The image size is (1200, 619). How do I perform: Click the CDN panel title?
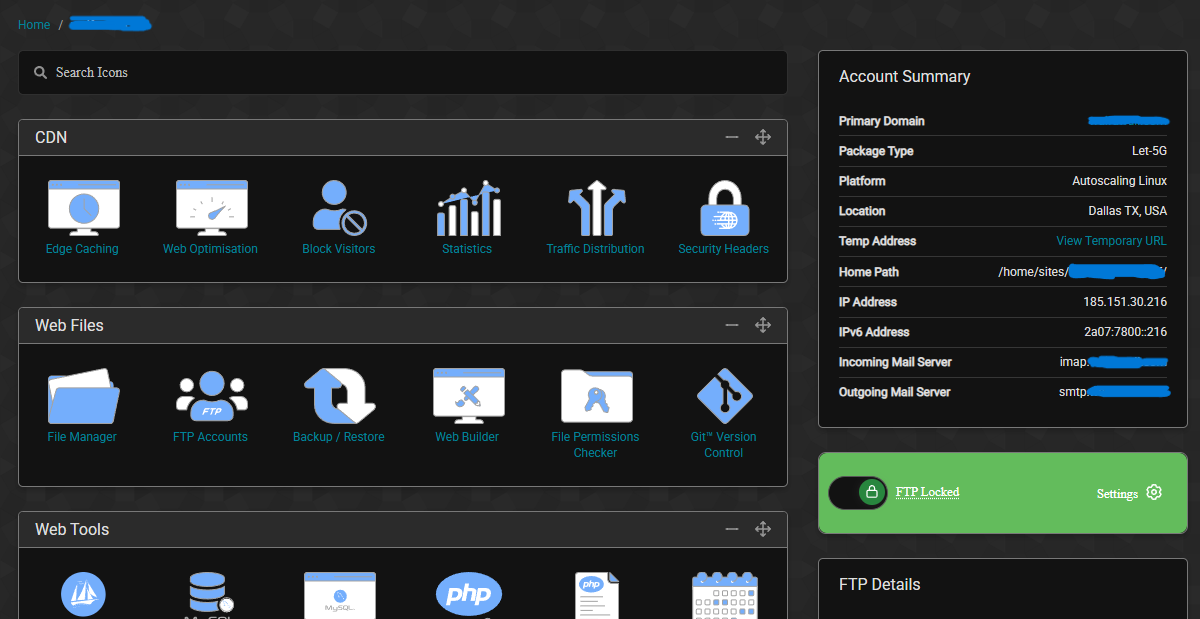coord(51,137)
